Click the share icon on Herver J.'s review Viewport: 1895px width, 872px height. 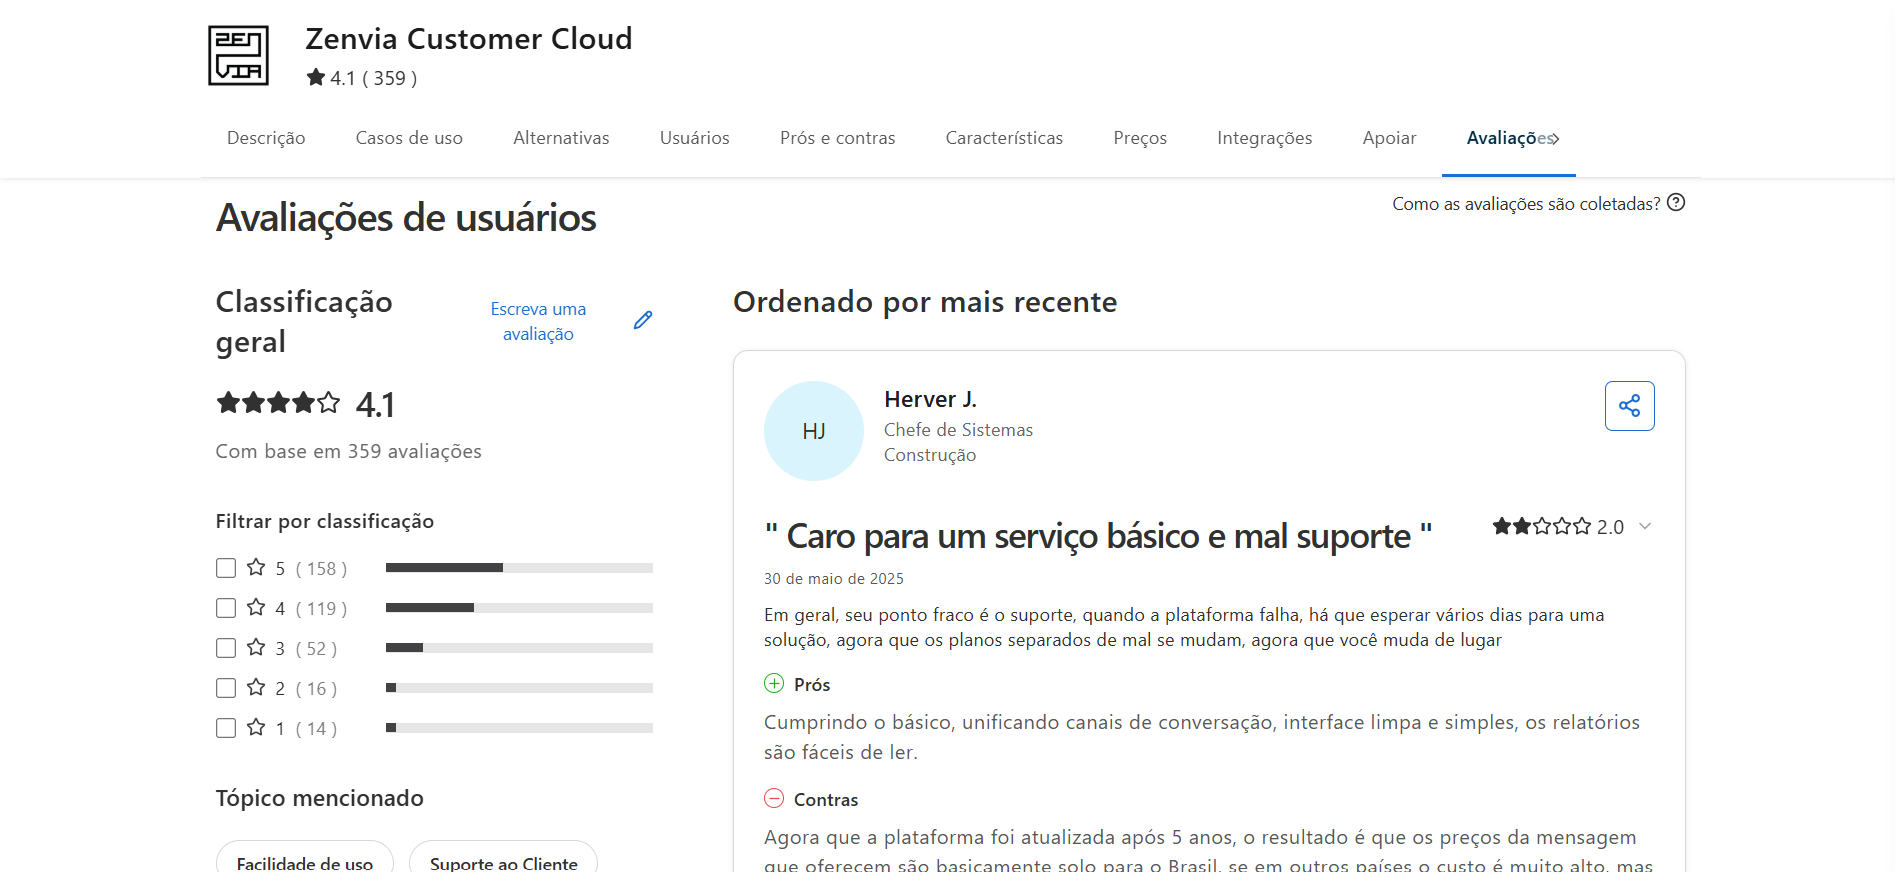(1629, 406)
